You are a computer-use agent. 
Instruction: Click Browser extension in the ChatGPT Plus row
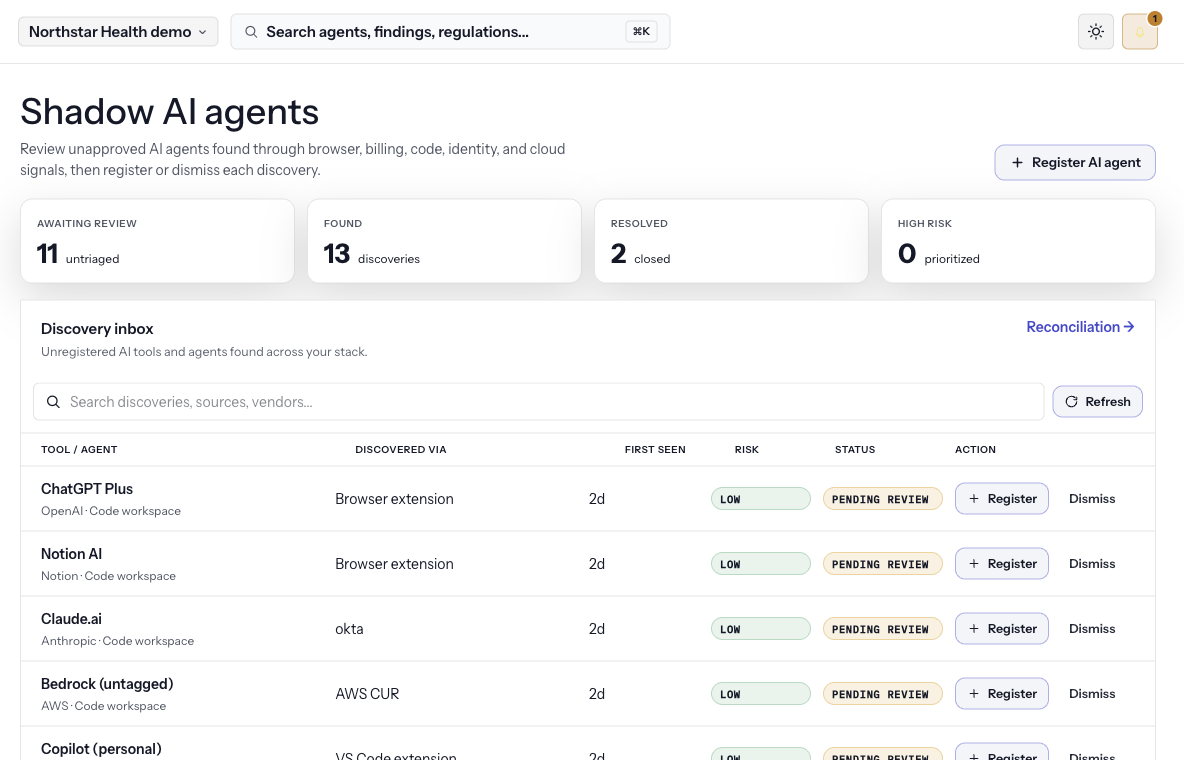(394, 499)
